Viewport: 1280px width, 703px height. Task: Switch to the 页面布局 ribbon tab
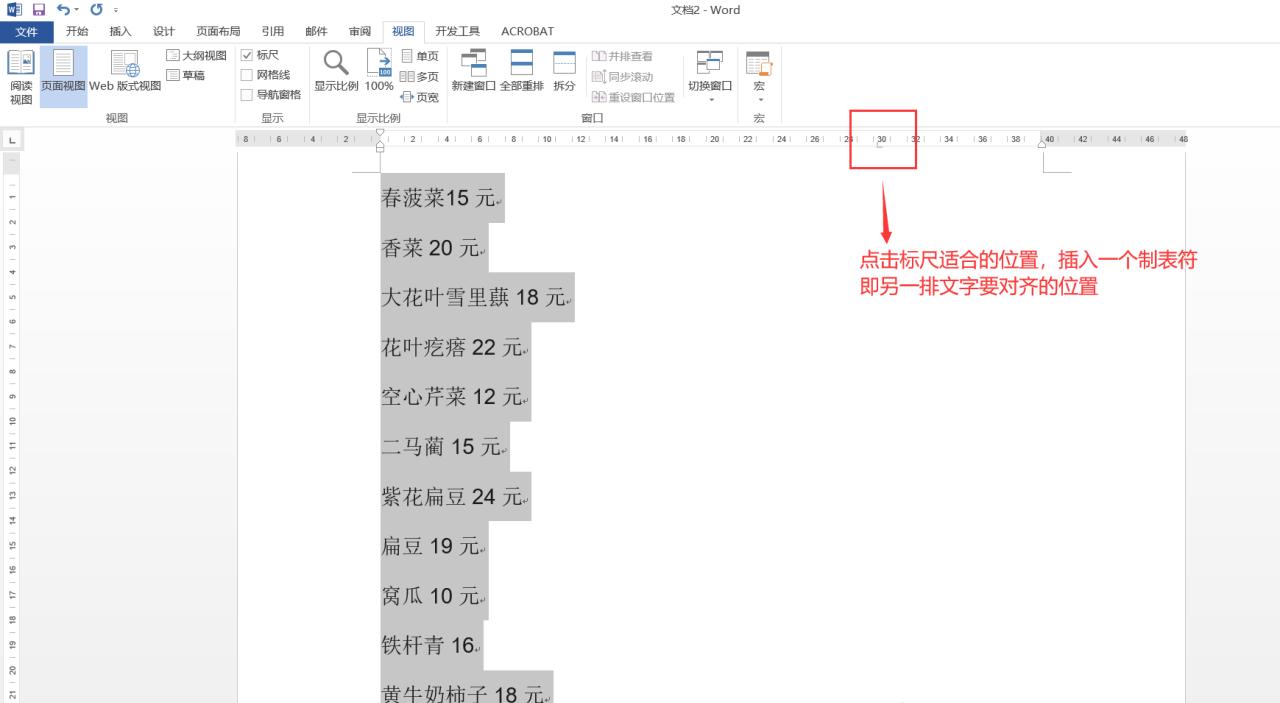click(x=218, y=32)
